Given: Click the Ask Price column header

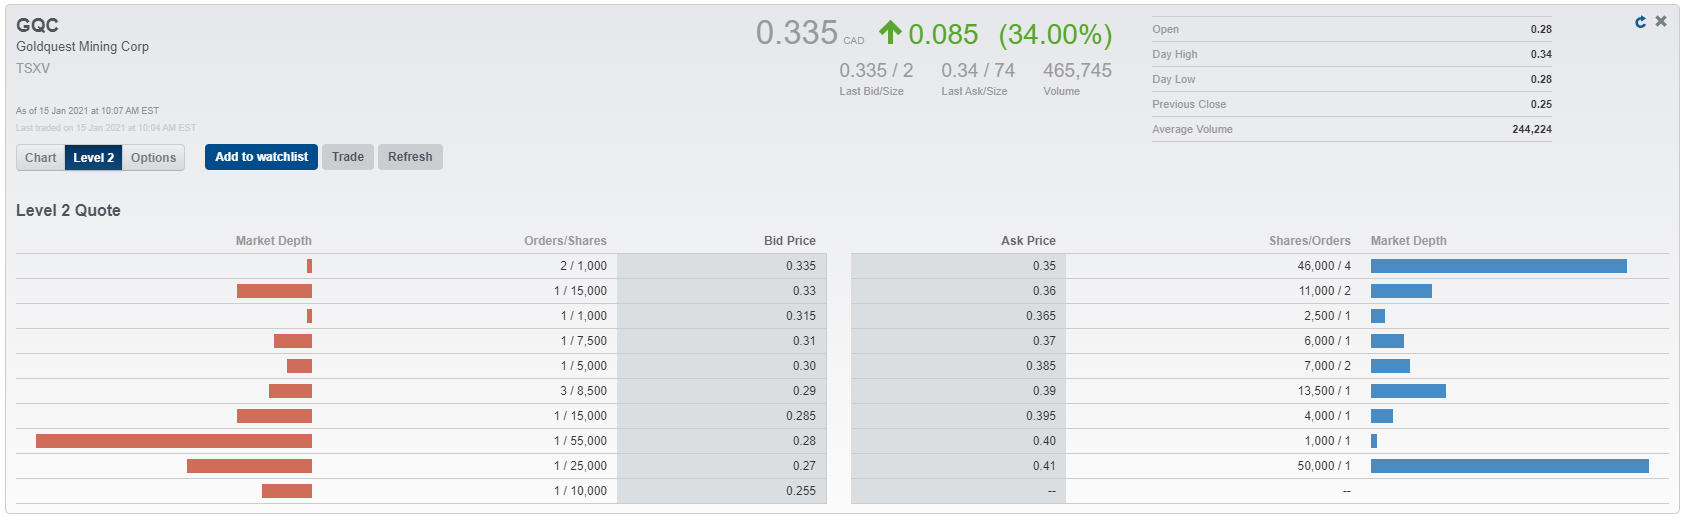Looking at the screenshot, I should 1028,241.
